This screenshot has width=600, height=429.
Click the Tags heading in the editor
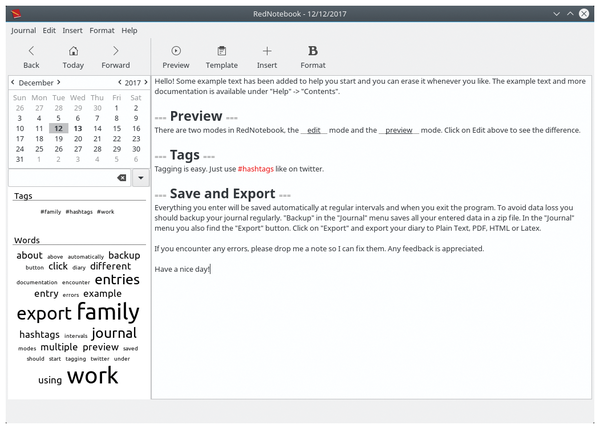click(x=185, y=155)
